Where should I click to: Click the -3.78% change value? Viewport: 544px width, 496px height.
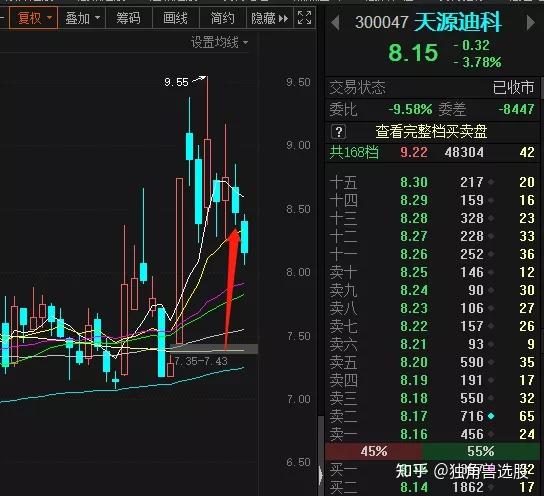477,62
